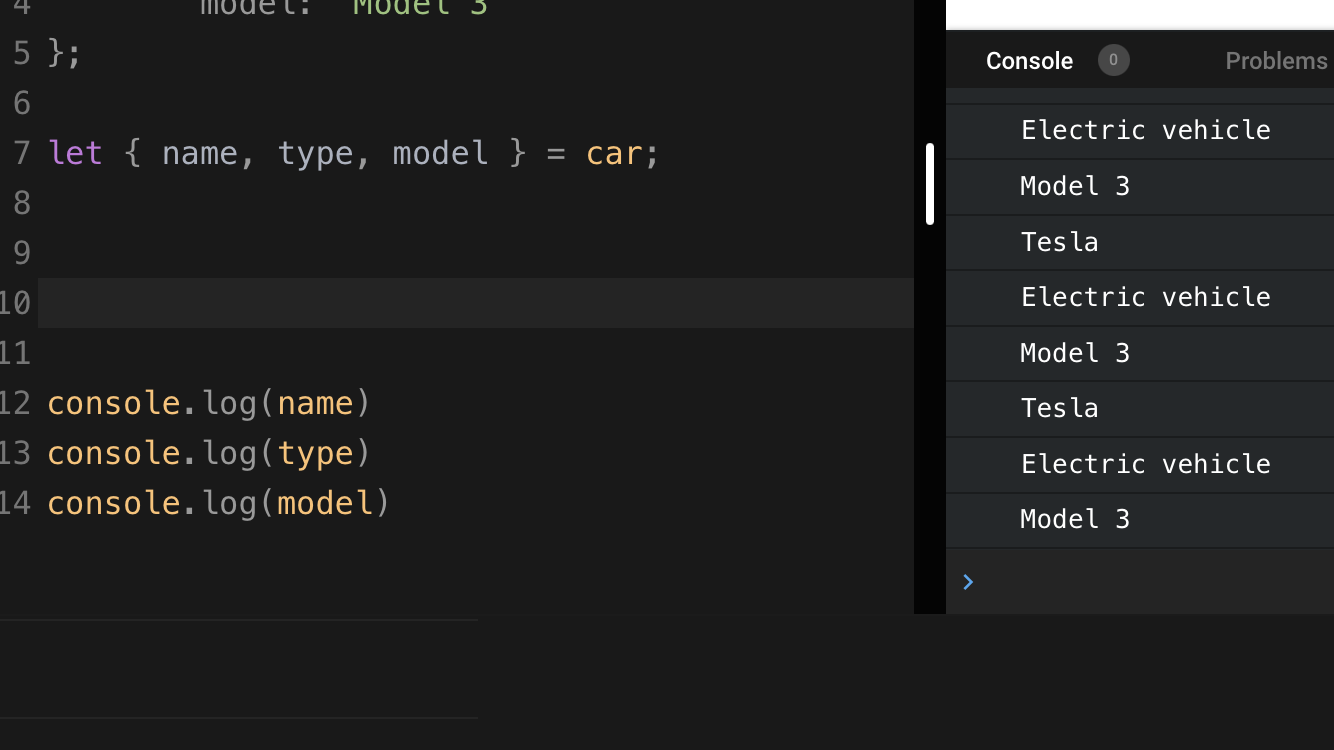Click line number 5 in the gutter

point(21,53)
